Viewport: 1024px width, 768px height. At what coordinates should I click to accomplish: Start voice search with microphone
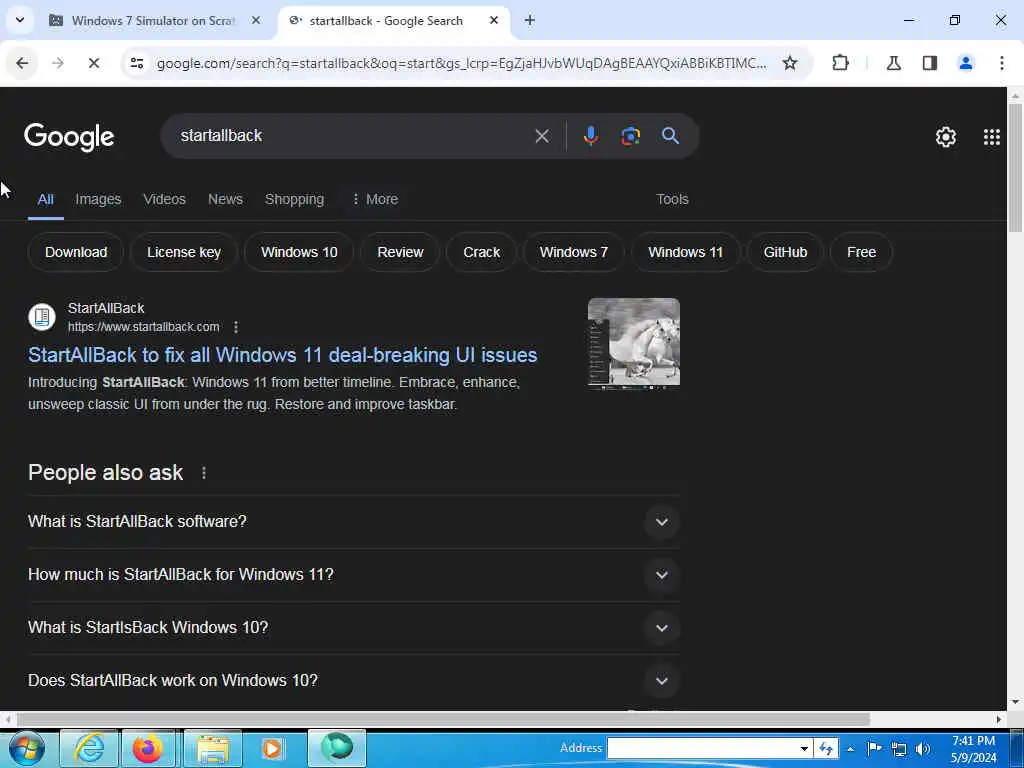(x=590, y=136)
